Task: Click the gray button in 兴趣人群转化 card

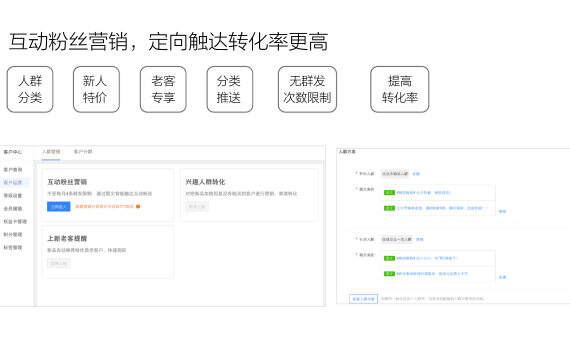Action: [197, 207]
